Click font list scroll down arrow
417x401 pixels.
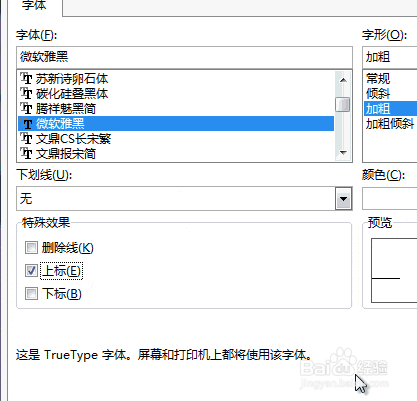(x=343, y=153)
